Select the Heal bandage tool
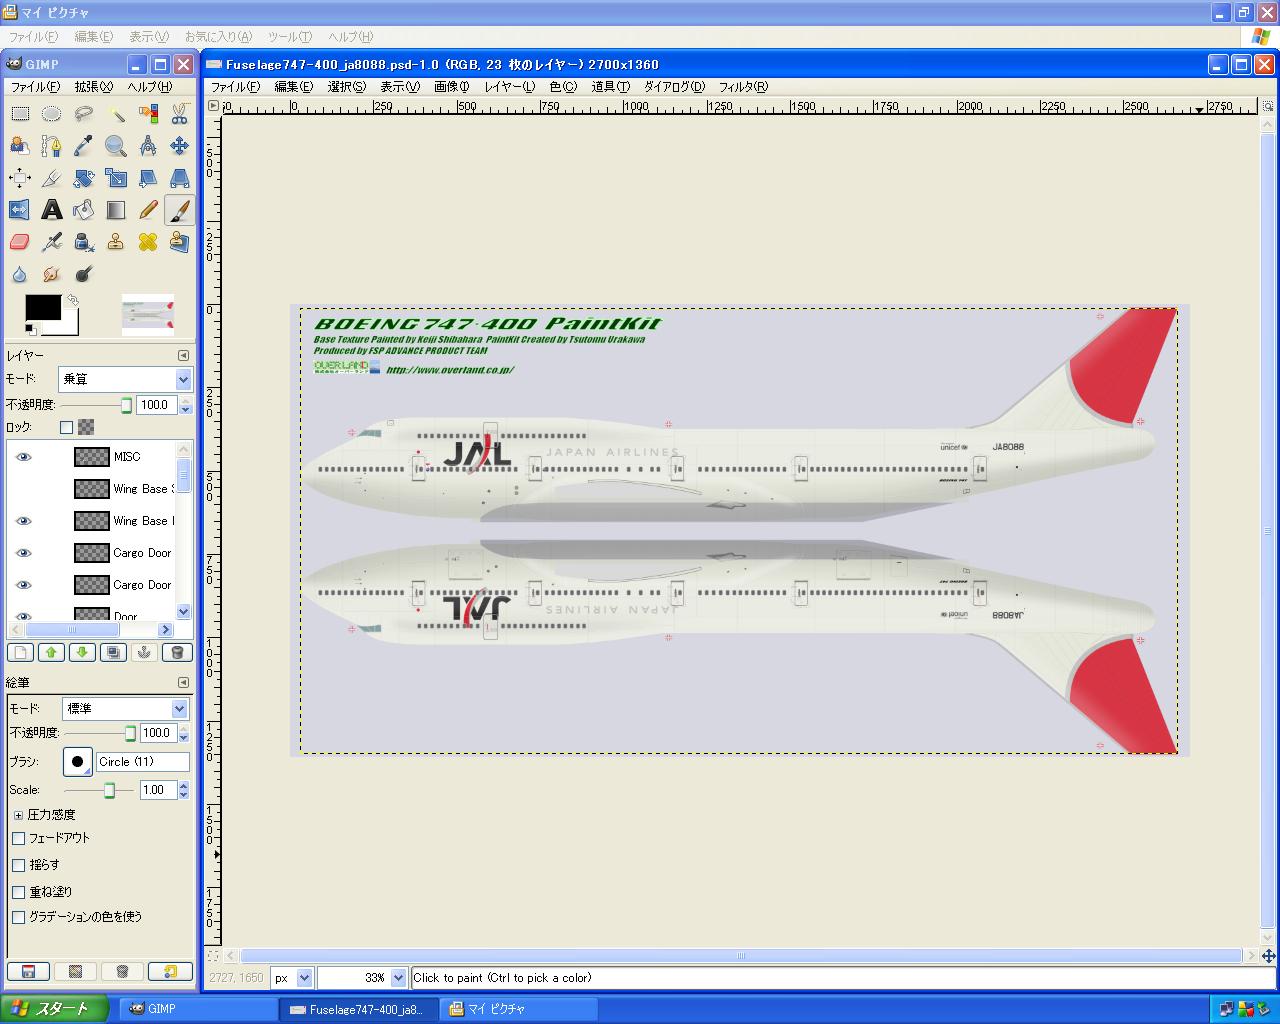The height and width of the screenshot is (1024, 1280). [x=147, y=242]
